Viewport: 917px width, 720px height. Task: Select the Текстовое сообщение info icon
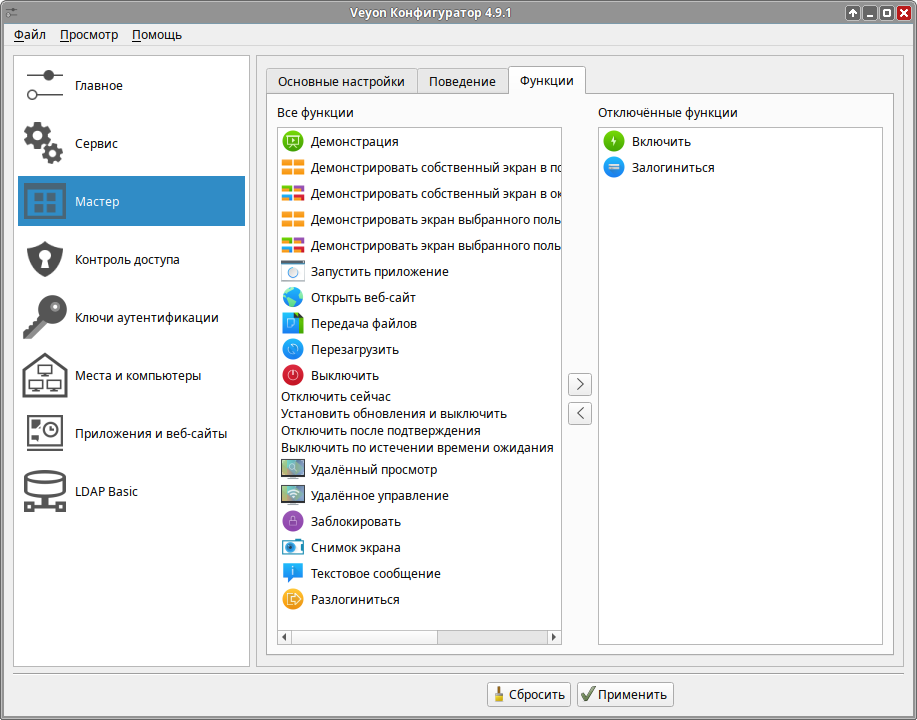coord(293,573)
